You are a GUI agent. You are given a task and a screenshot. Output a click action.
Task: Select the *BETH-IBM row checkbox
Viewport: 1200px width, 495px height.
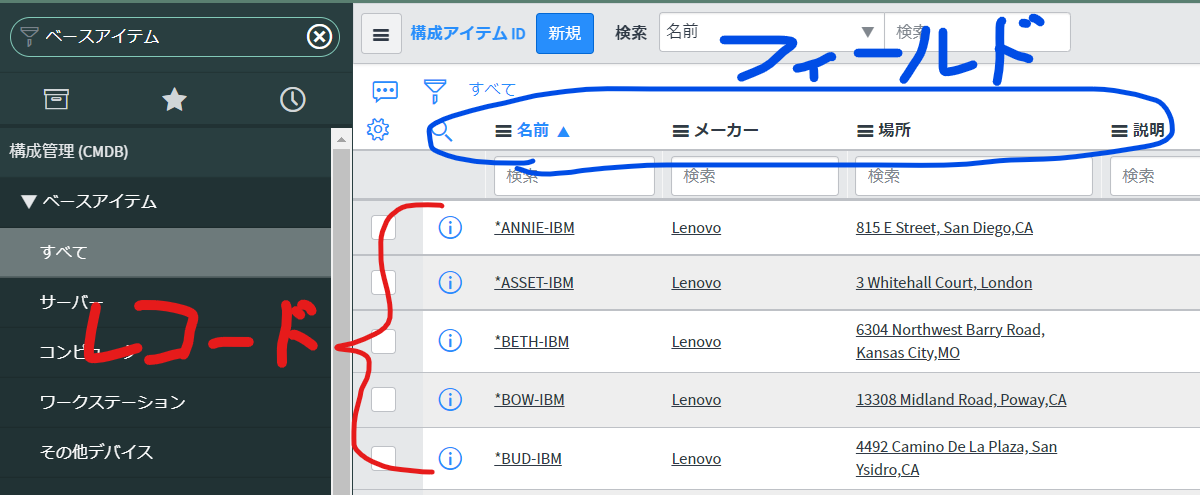pyautogui.click(x=383, y=341)
